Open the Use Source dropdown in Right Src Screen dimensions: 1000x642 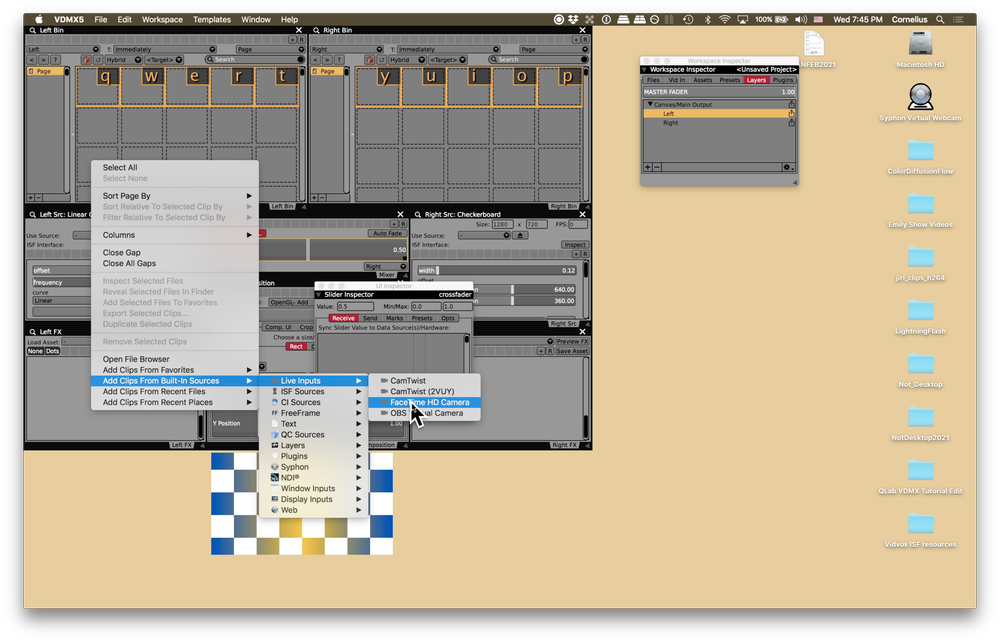click(485, 235)
